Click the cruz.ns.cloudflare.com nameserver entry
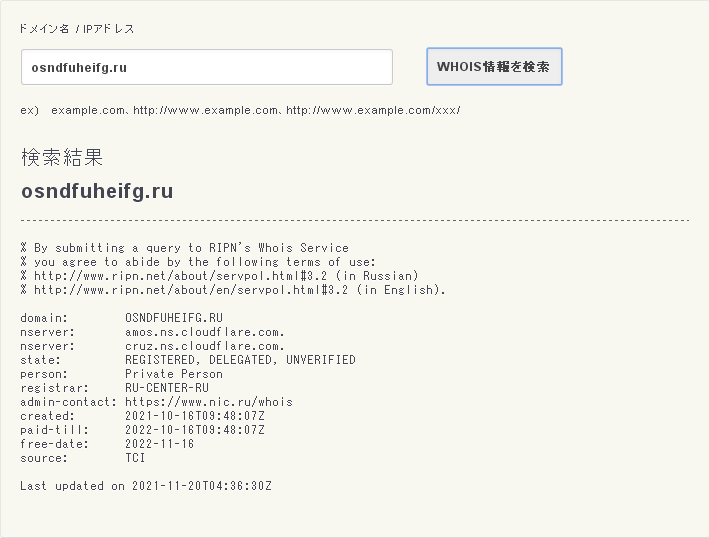This screenshot has width=709, height=538. [205, 346]
